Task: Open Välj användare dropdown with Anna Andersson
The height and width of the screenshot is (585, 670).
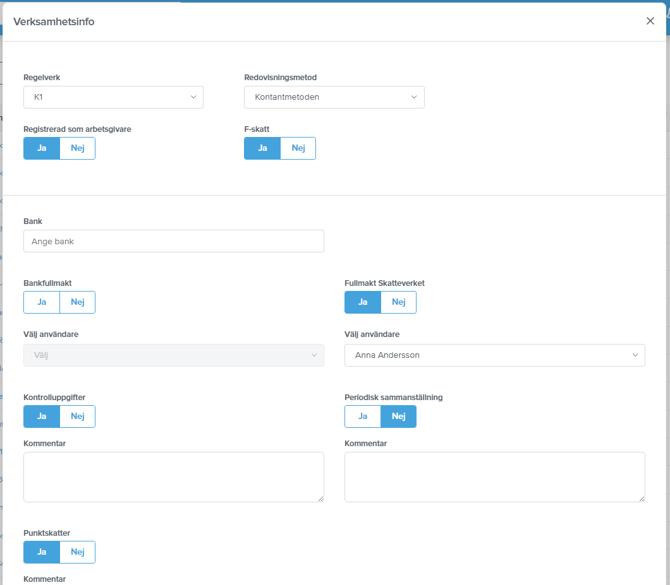Action: (494, 355)
